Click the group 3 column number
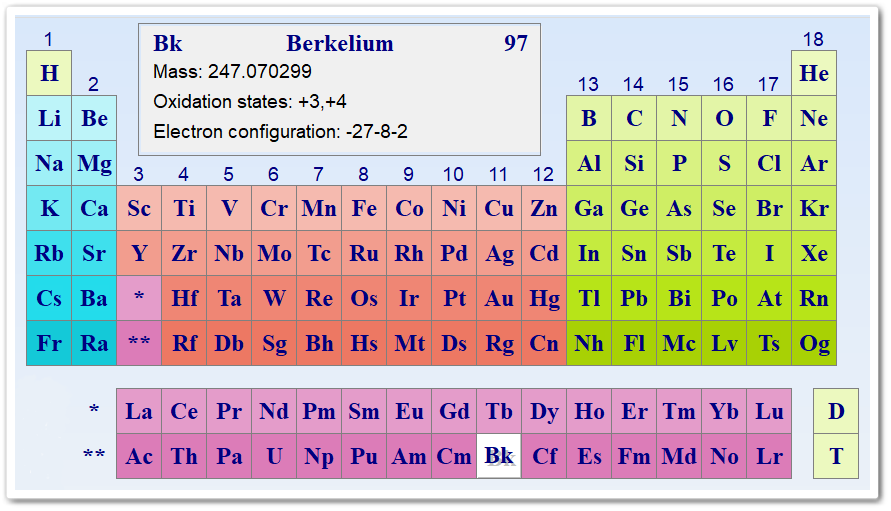 [x=139, y=174]
